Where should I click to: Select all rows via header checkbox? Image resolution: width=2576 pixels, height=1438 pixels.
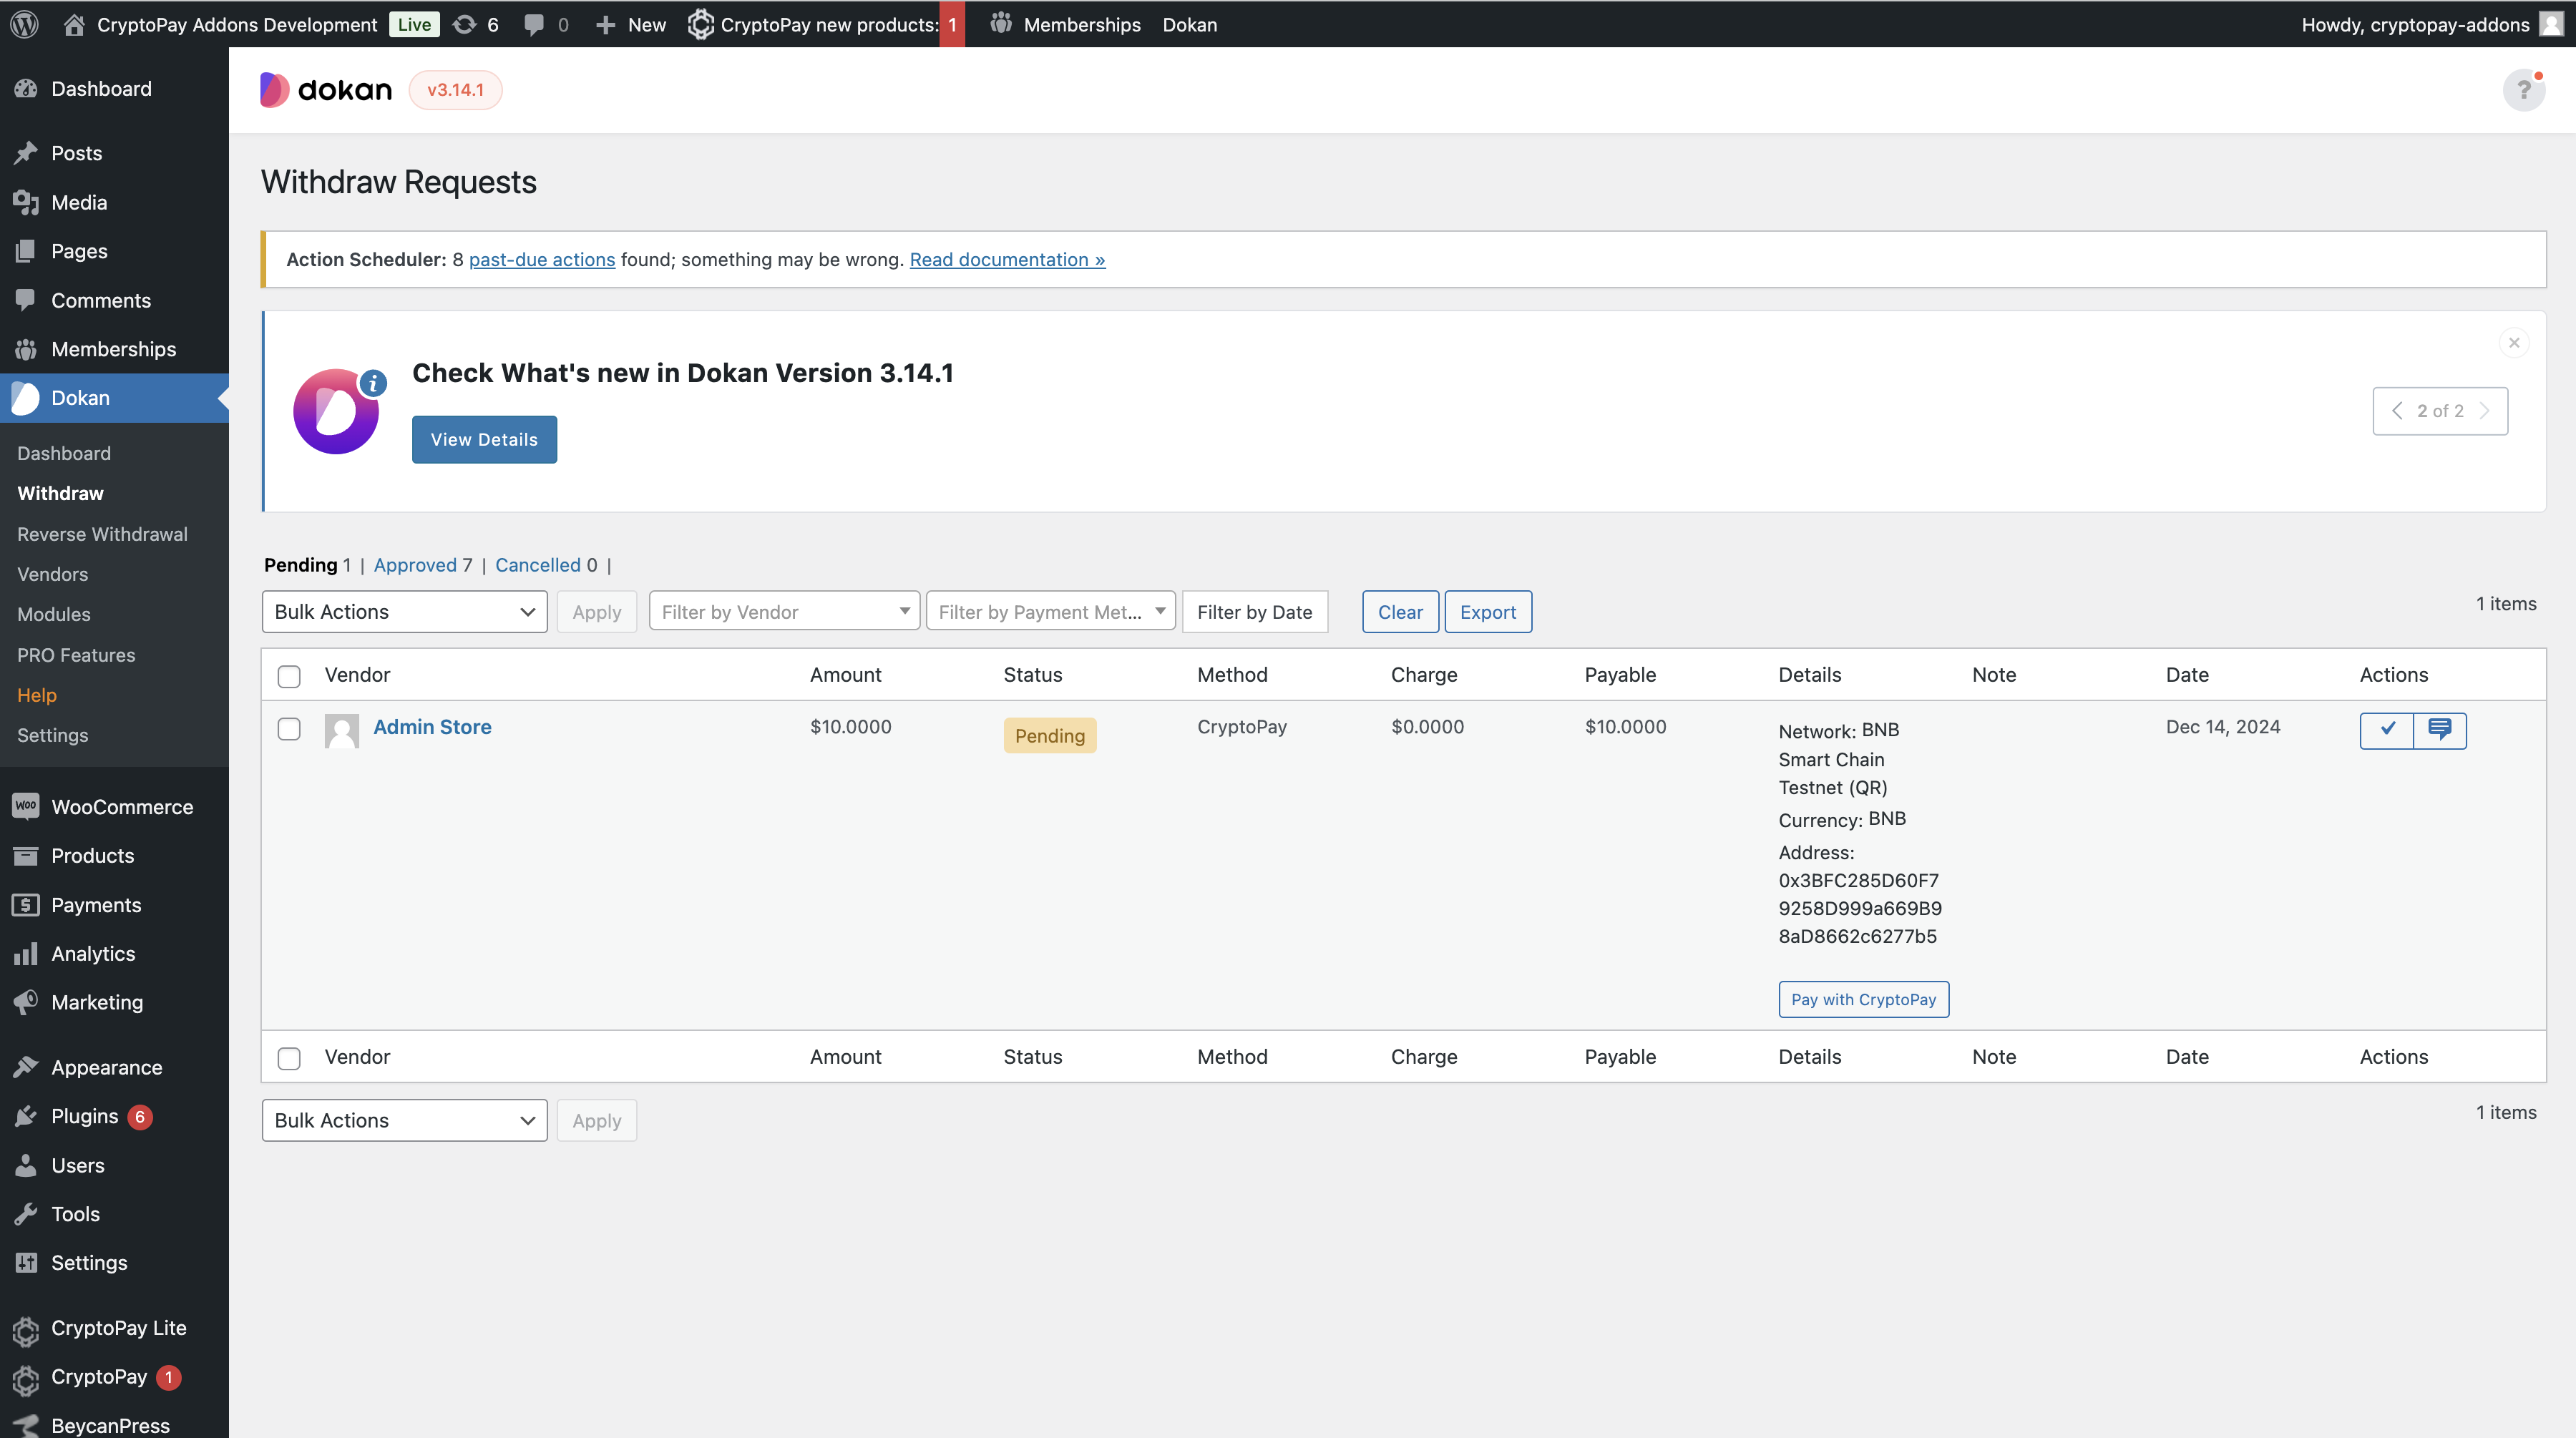pos(289,676)
